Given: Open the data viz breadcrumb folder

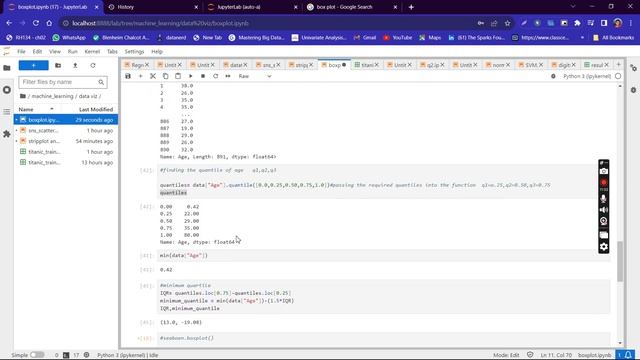Looking at the screenshot, I should coord(88,96).
